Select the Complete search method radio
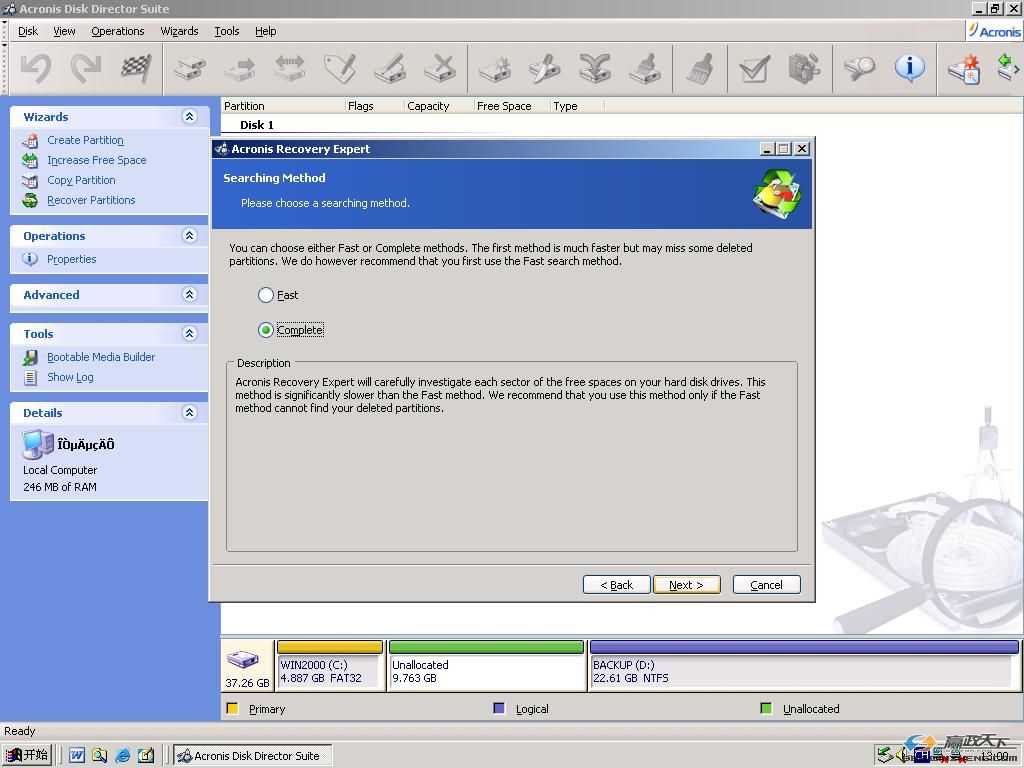The height and width of the screenshot is (768, 1024). (265, 330)
